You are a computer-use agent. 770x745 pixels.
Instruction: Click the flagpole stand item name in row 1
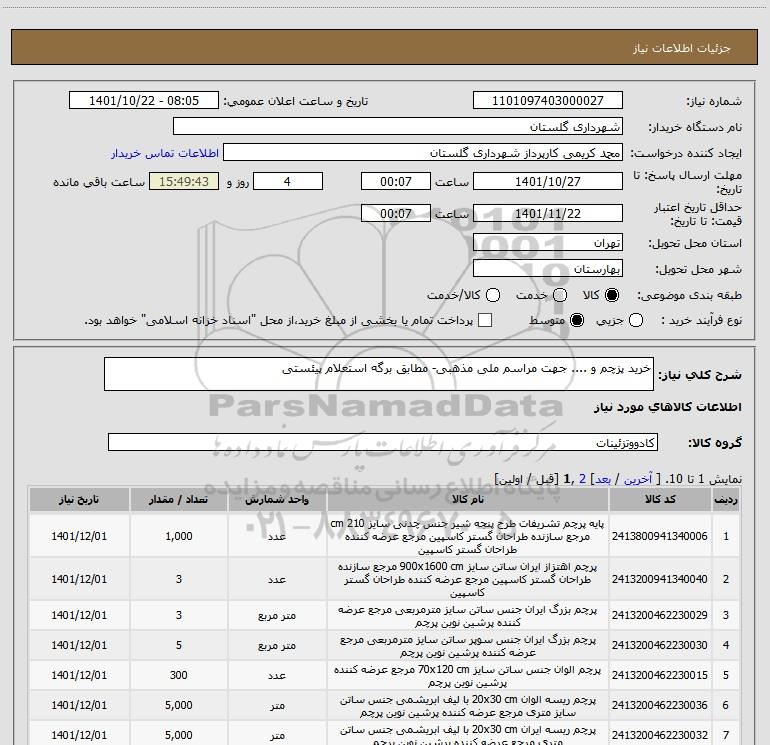click(468, 536)
